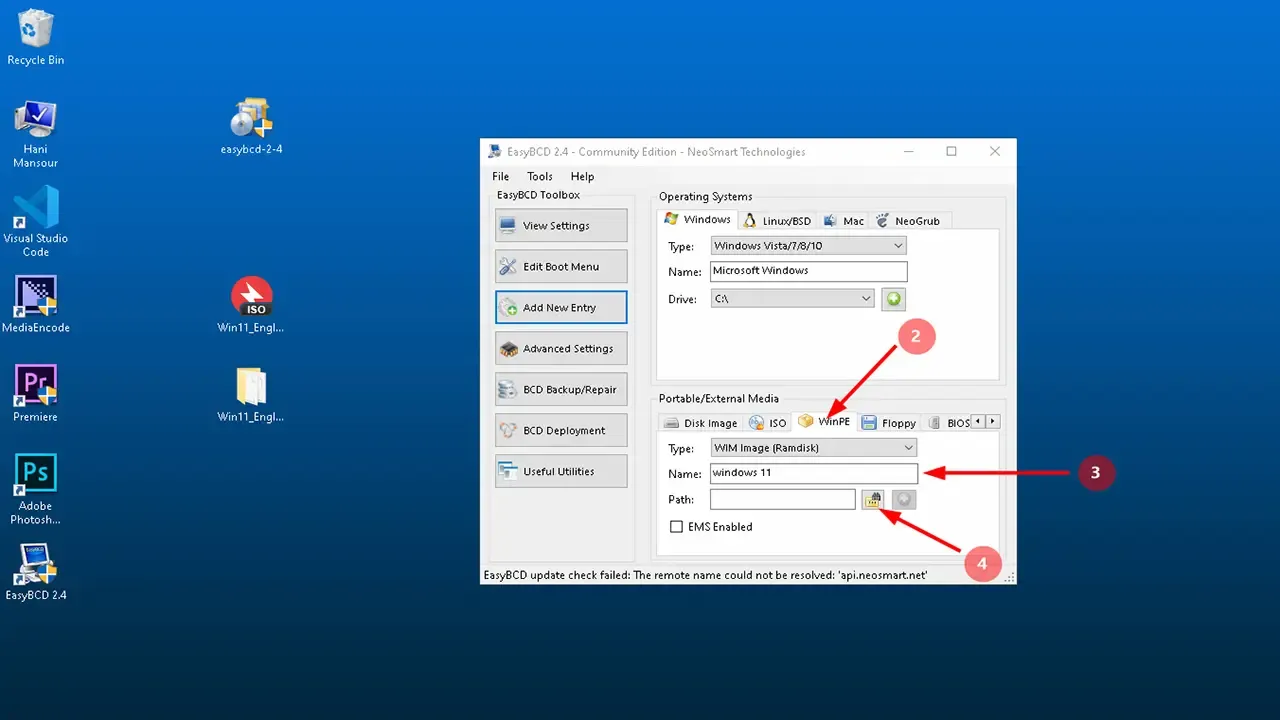Open the Tools menu

tap(540, 176)
